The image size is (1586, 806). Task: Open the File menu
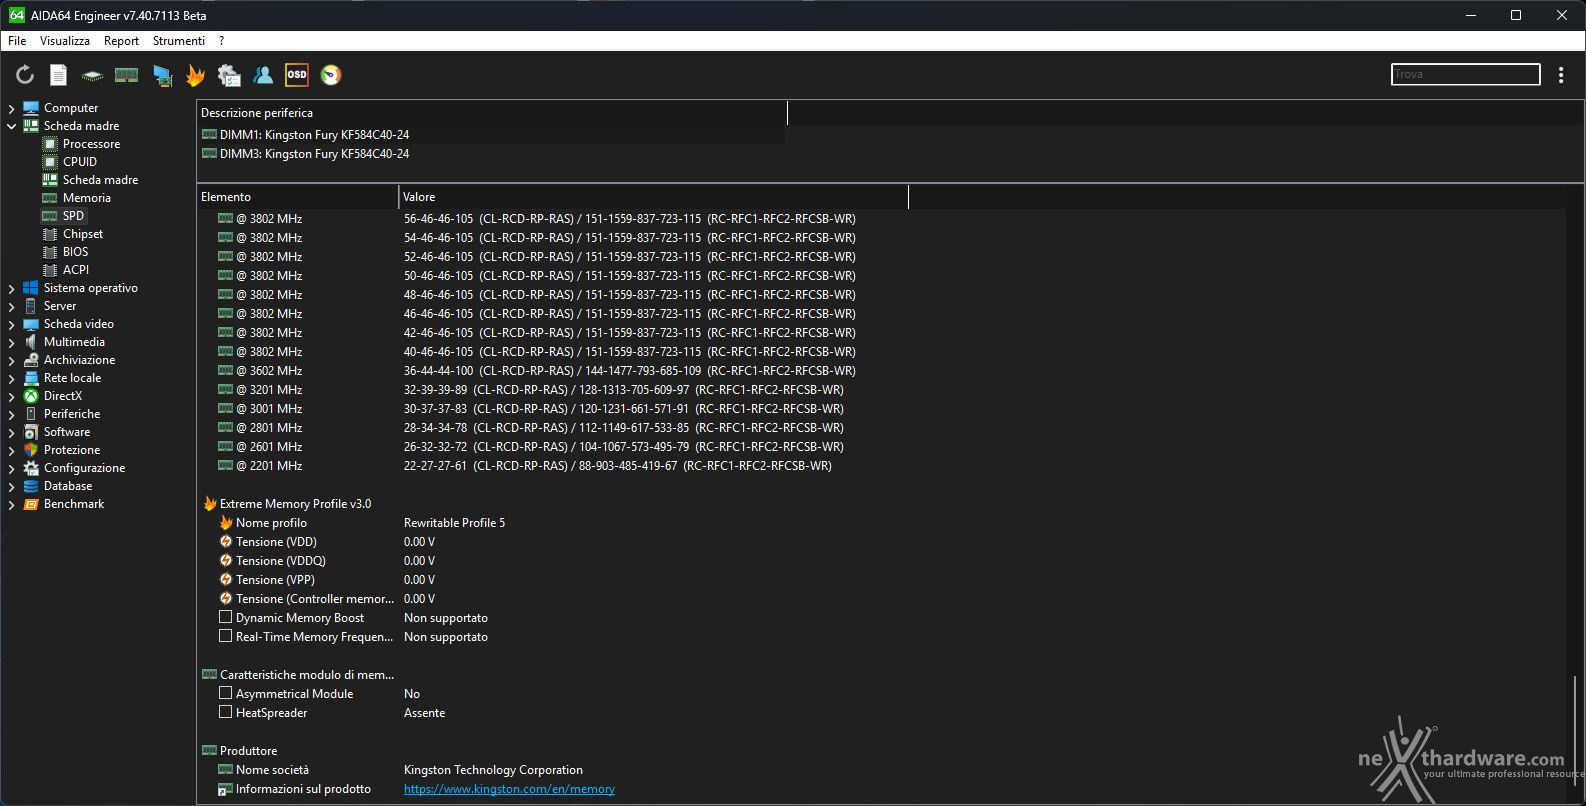click(x=17, y=41)
